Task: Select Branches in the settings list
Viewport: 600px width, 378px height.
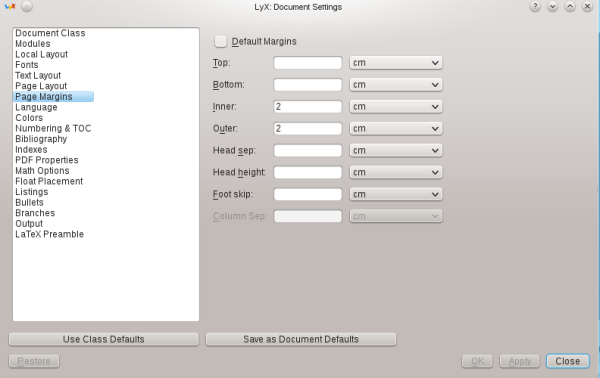Action: pyautogui.click(x=35, y=213)
